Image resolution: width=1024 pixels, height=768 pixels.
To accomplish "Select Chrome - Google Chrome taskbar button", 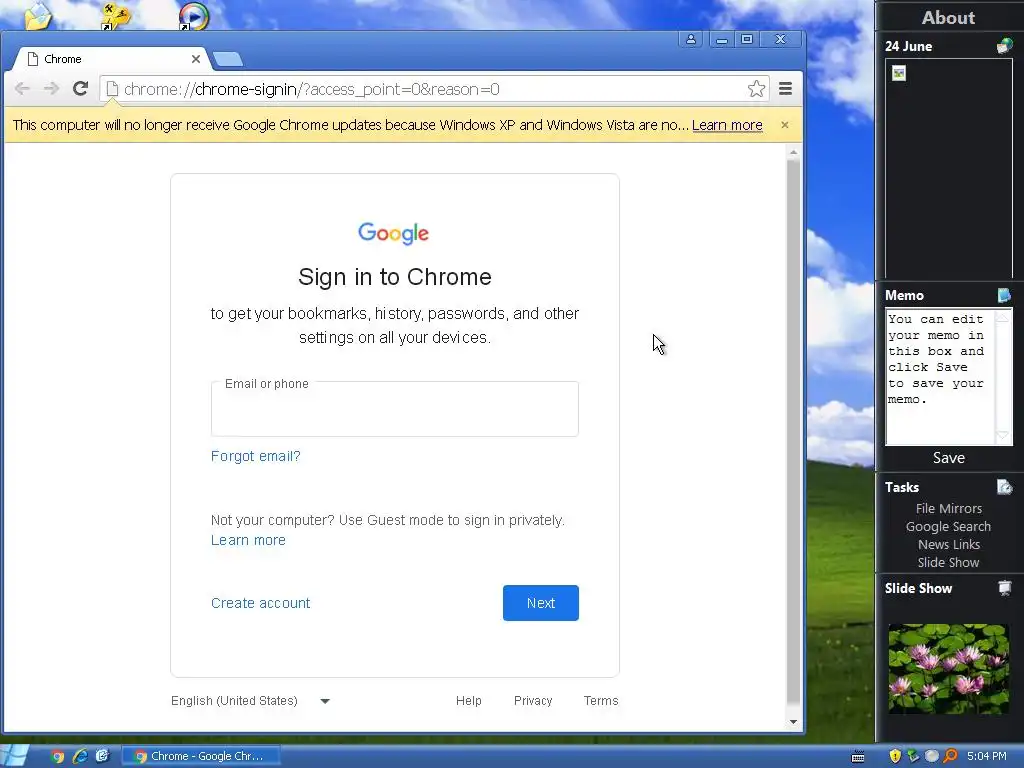I will [x=201, y=756].
